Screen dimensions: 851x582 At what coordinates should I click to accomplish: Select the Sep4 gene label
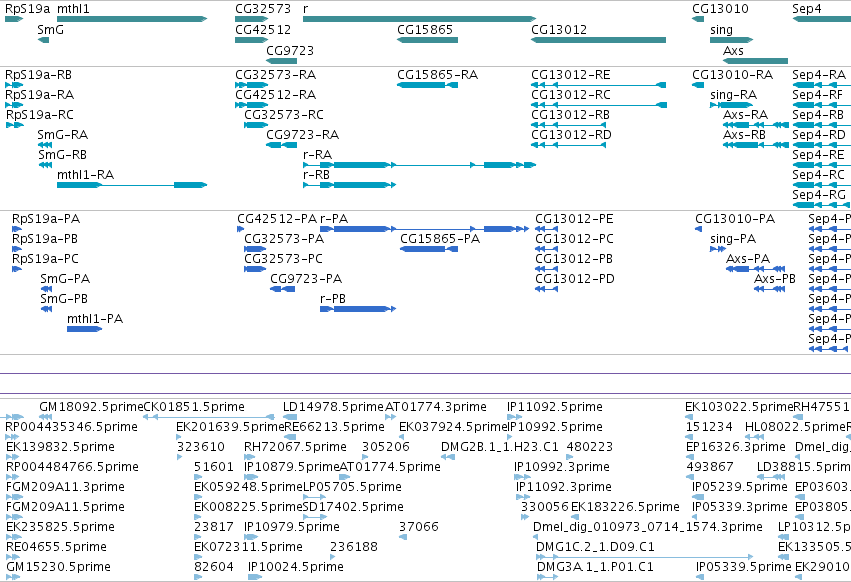806,9
